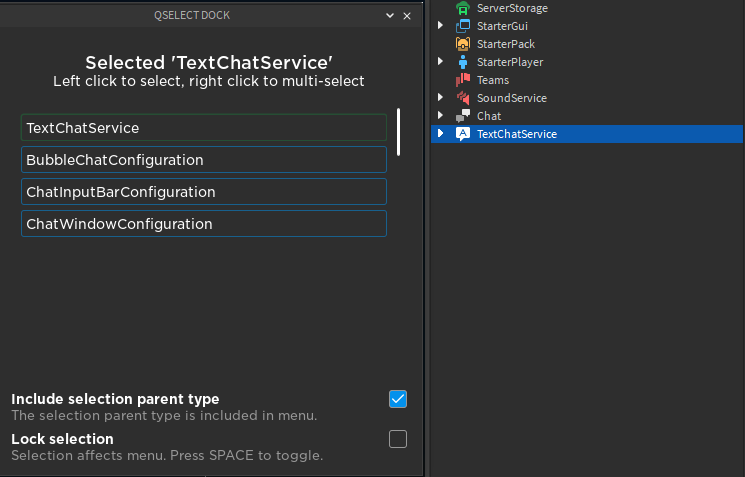Click the ServerStorage icon in Explorer
Screen dimensions: 745x477
pyautogui.click(x=463, y=8)
